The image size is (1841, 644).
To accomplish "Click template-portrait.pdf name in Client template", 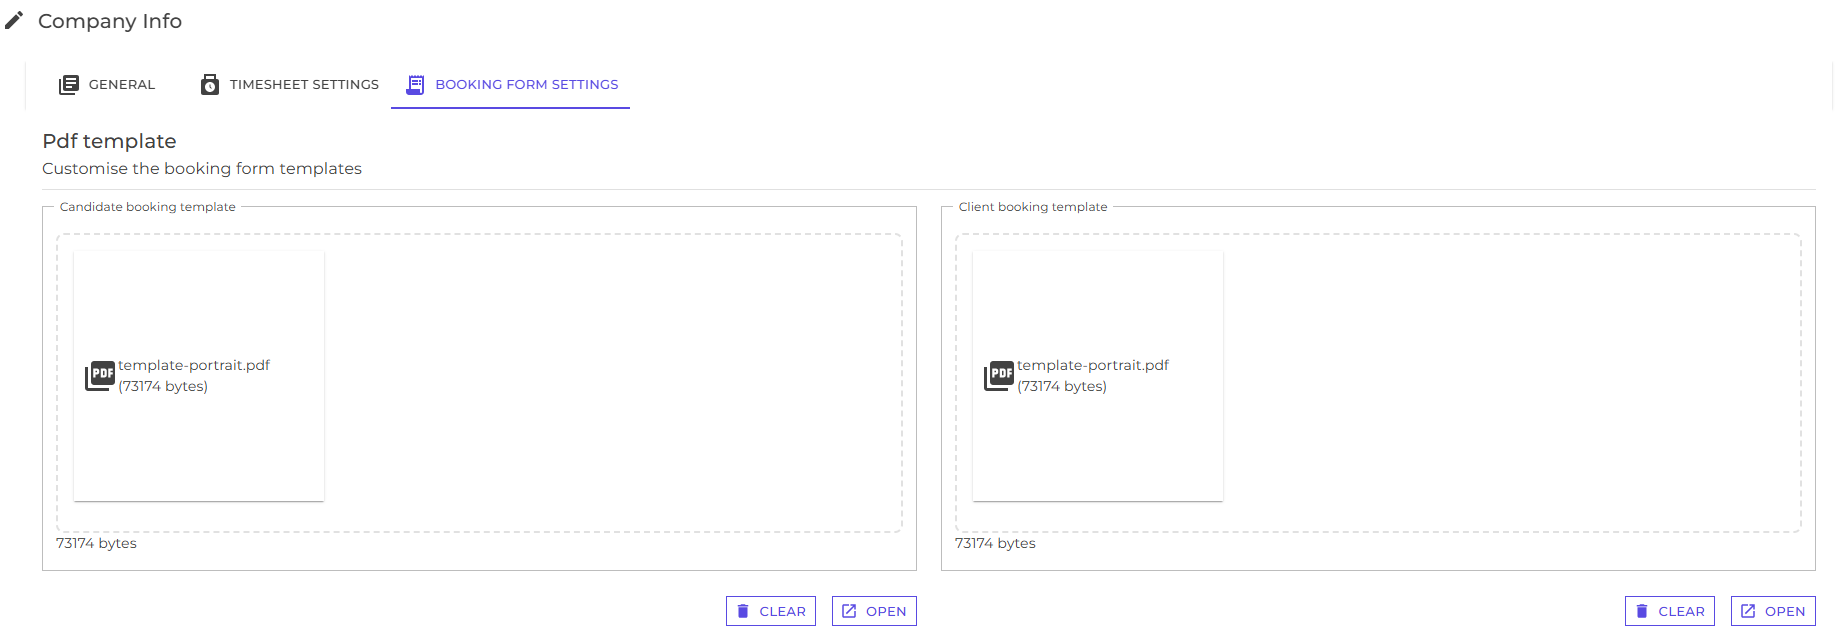I will coord(1093,365).
